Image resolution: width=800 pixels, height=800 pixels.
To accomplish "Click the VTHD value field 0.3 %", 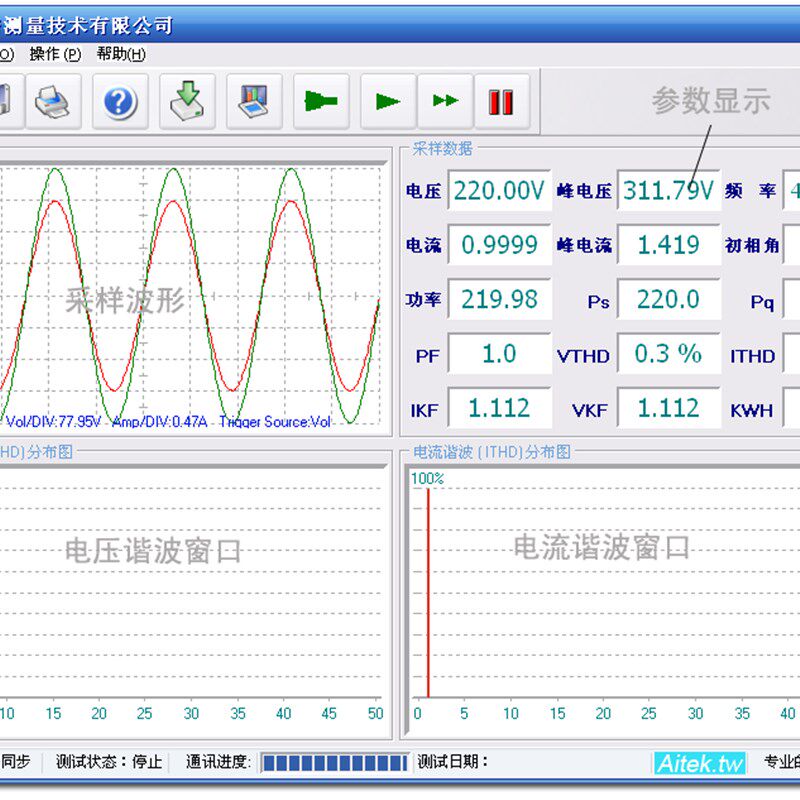I will (x=669, y=354).
